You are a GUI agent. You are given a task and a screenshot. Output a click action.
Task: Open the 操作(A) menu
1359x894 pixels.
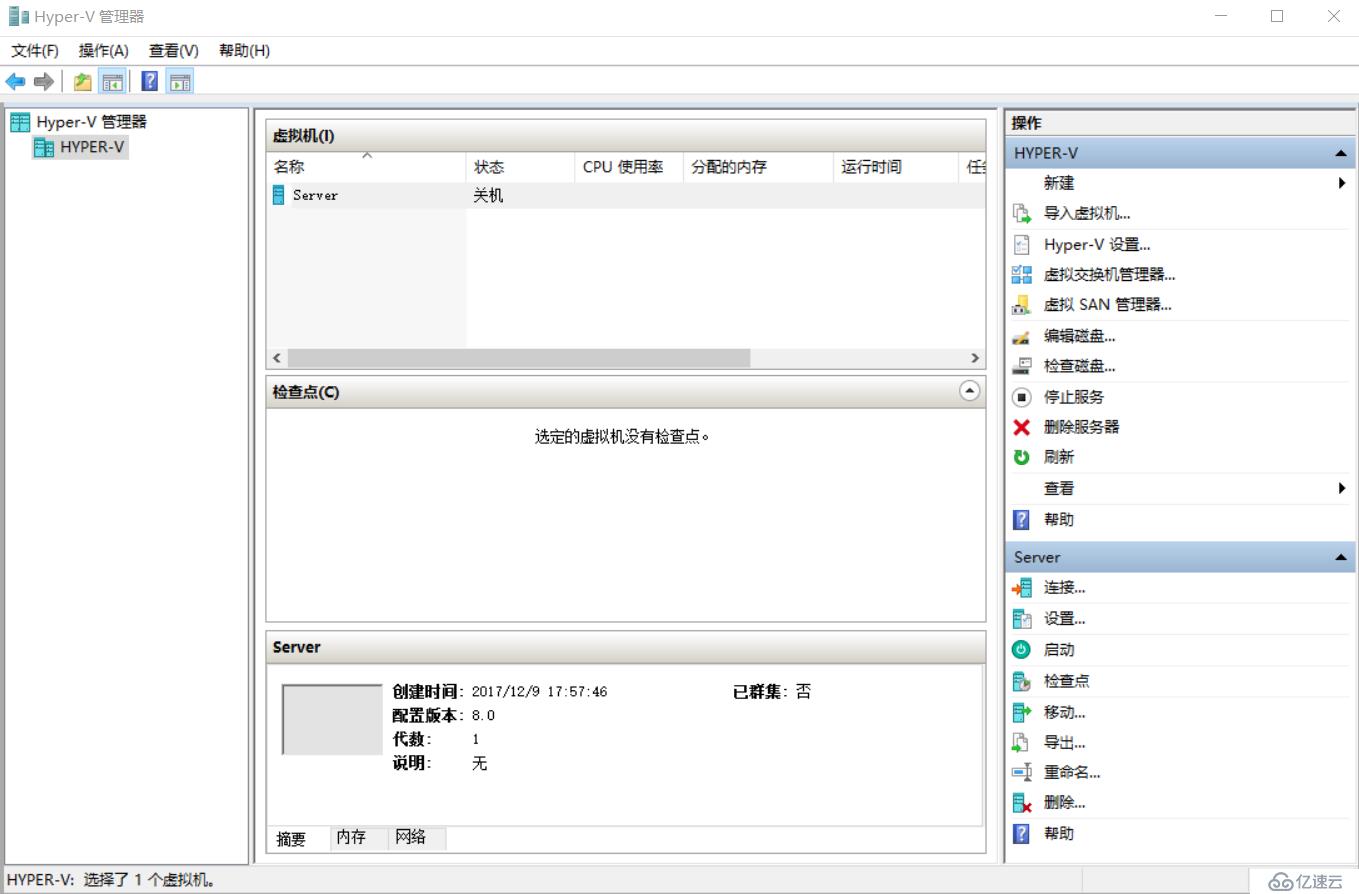pyautogui.click(x=104, y=51)
